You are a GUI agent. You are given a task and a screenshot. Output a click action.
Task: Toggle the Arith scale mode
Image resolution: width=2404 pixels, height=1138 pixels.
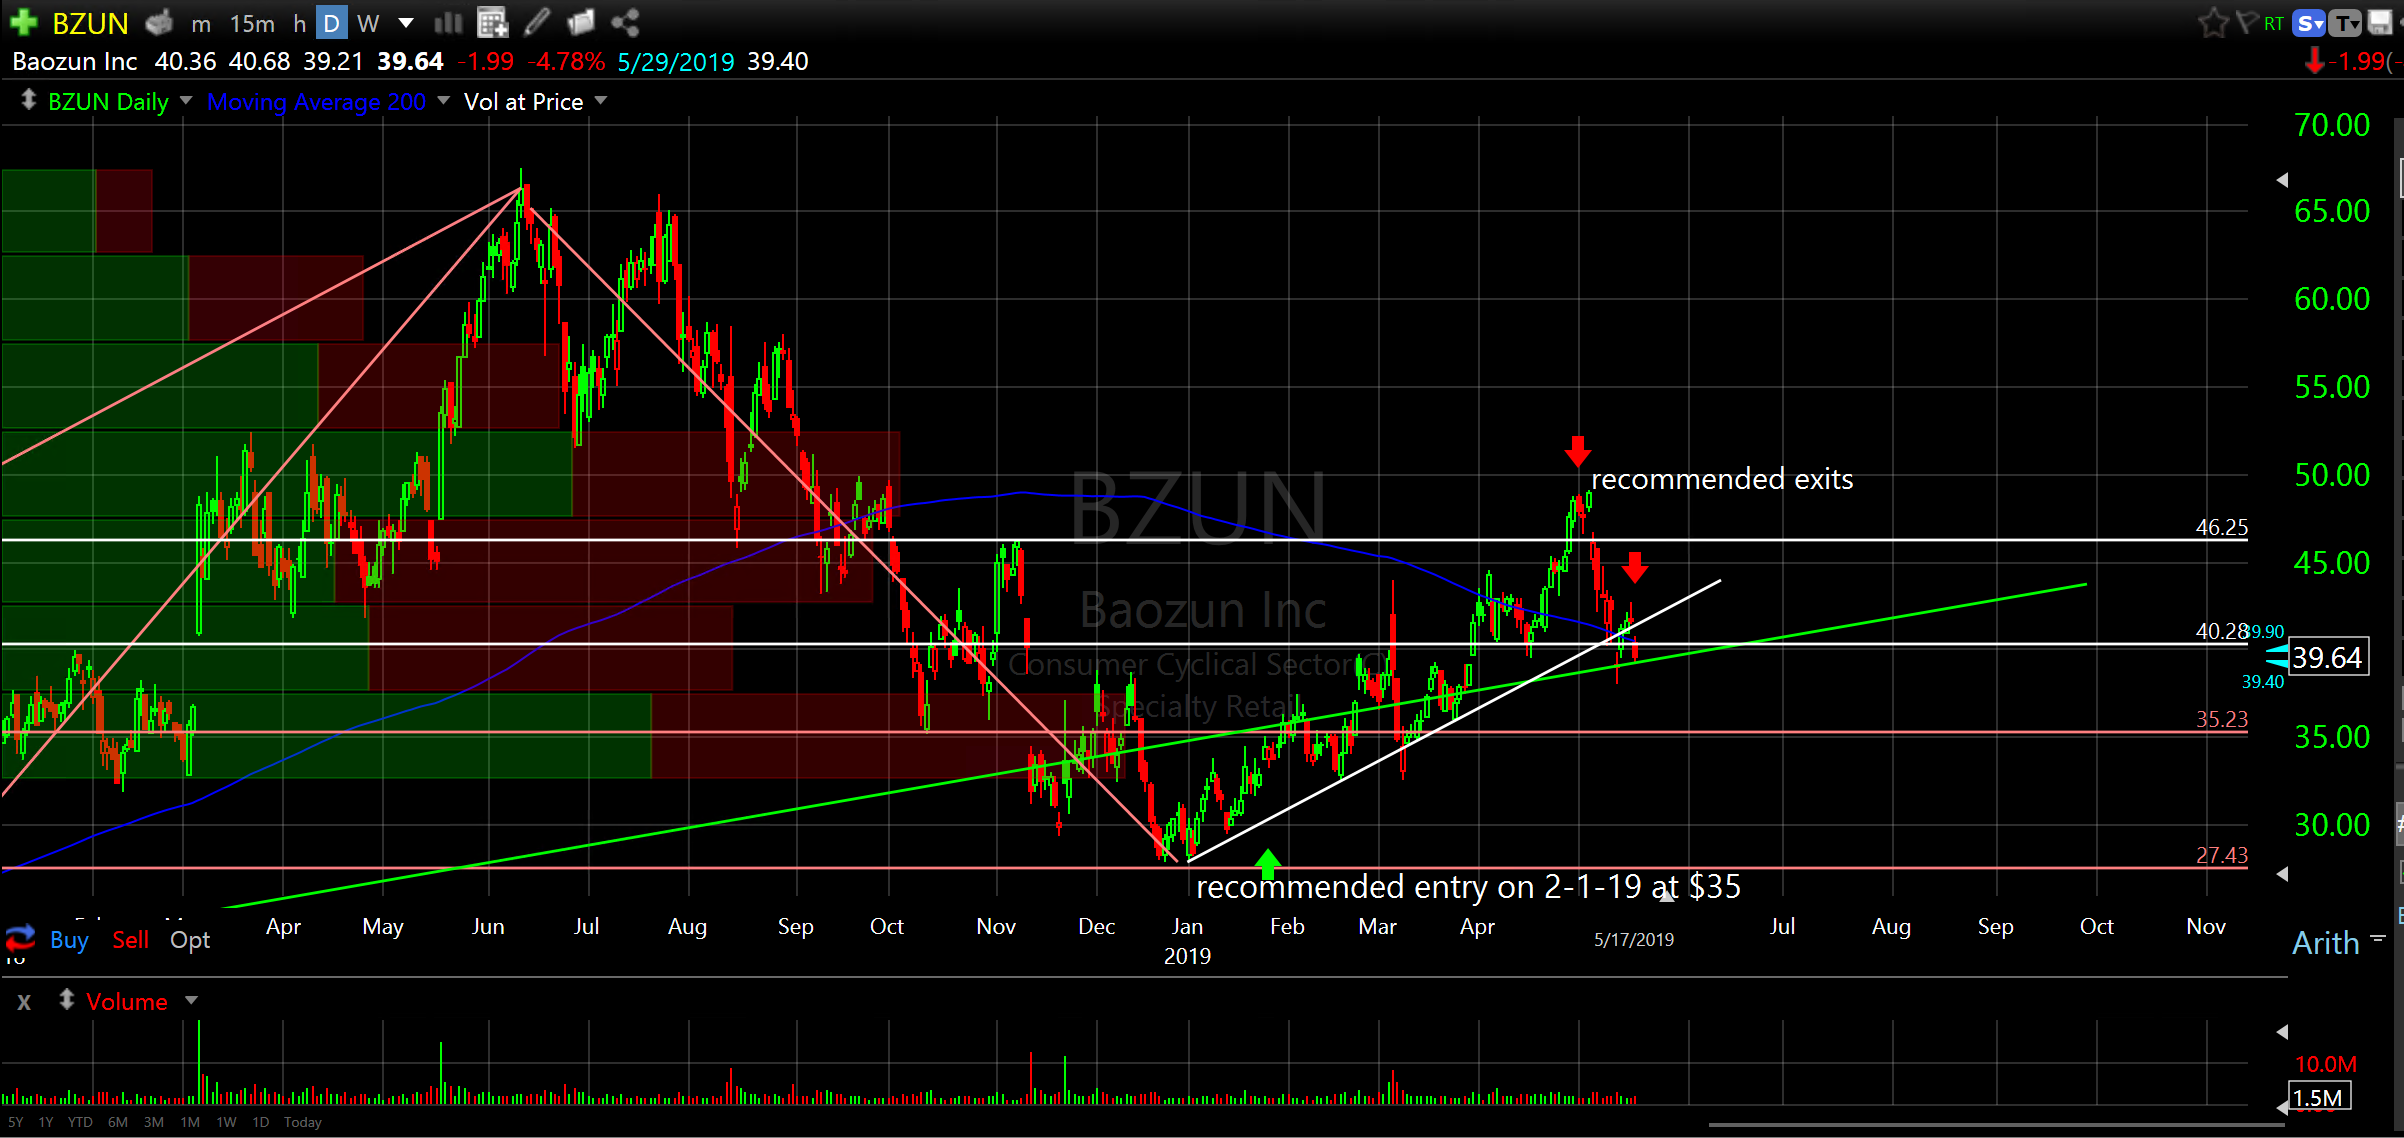tap(2326, 943)
